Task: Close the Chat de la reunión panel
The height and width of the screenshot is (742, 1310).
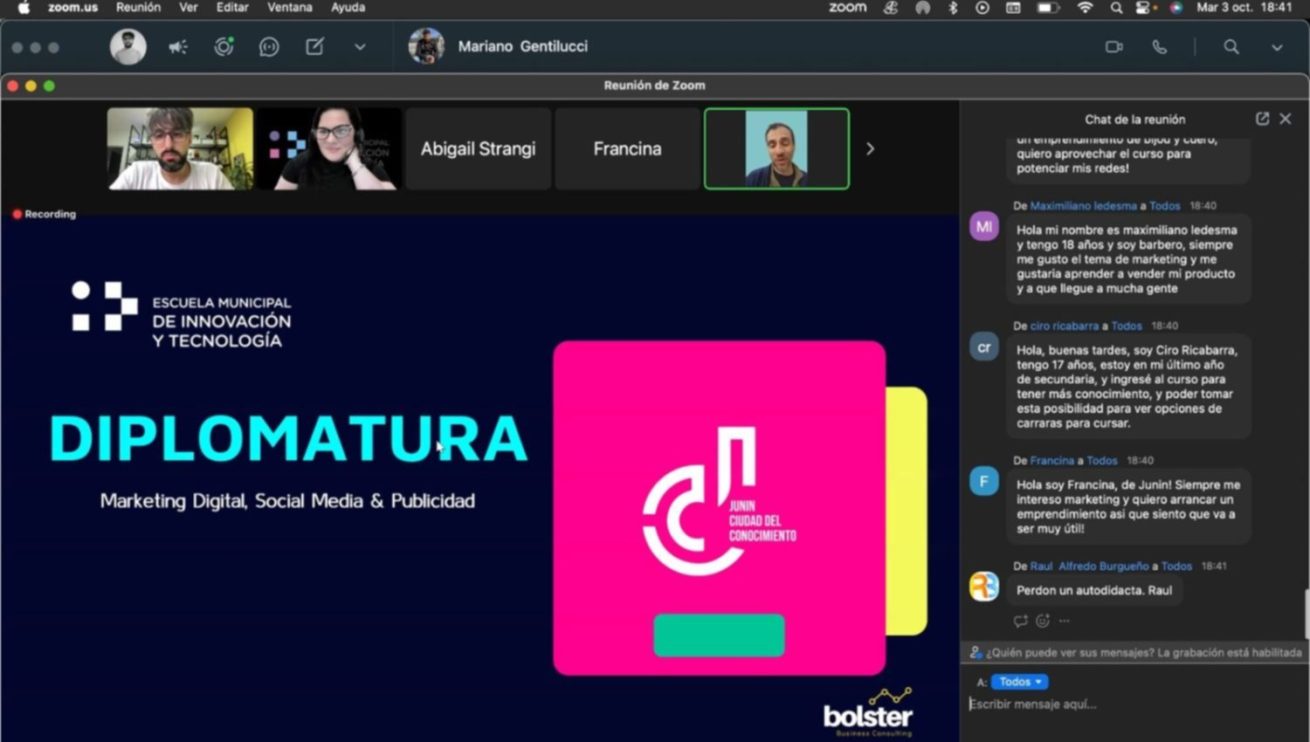Action: (1286, 119)
